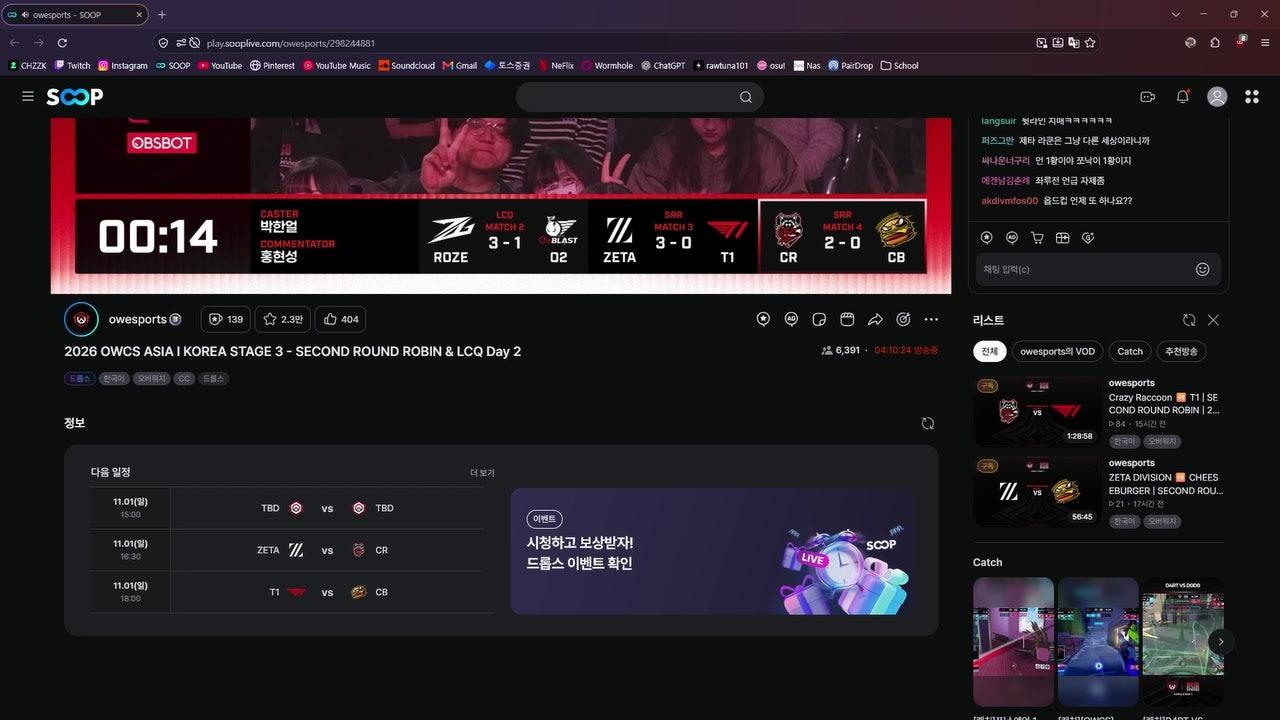Switch to the Catch tab
The height and width of the screenshot is (720, 1280).
pyautogui.click(x=1130, y=351)
